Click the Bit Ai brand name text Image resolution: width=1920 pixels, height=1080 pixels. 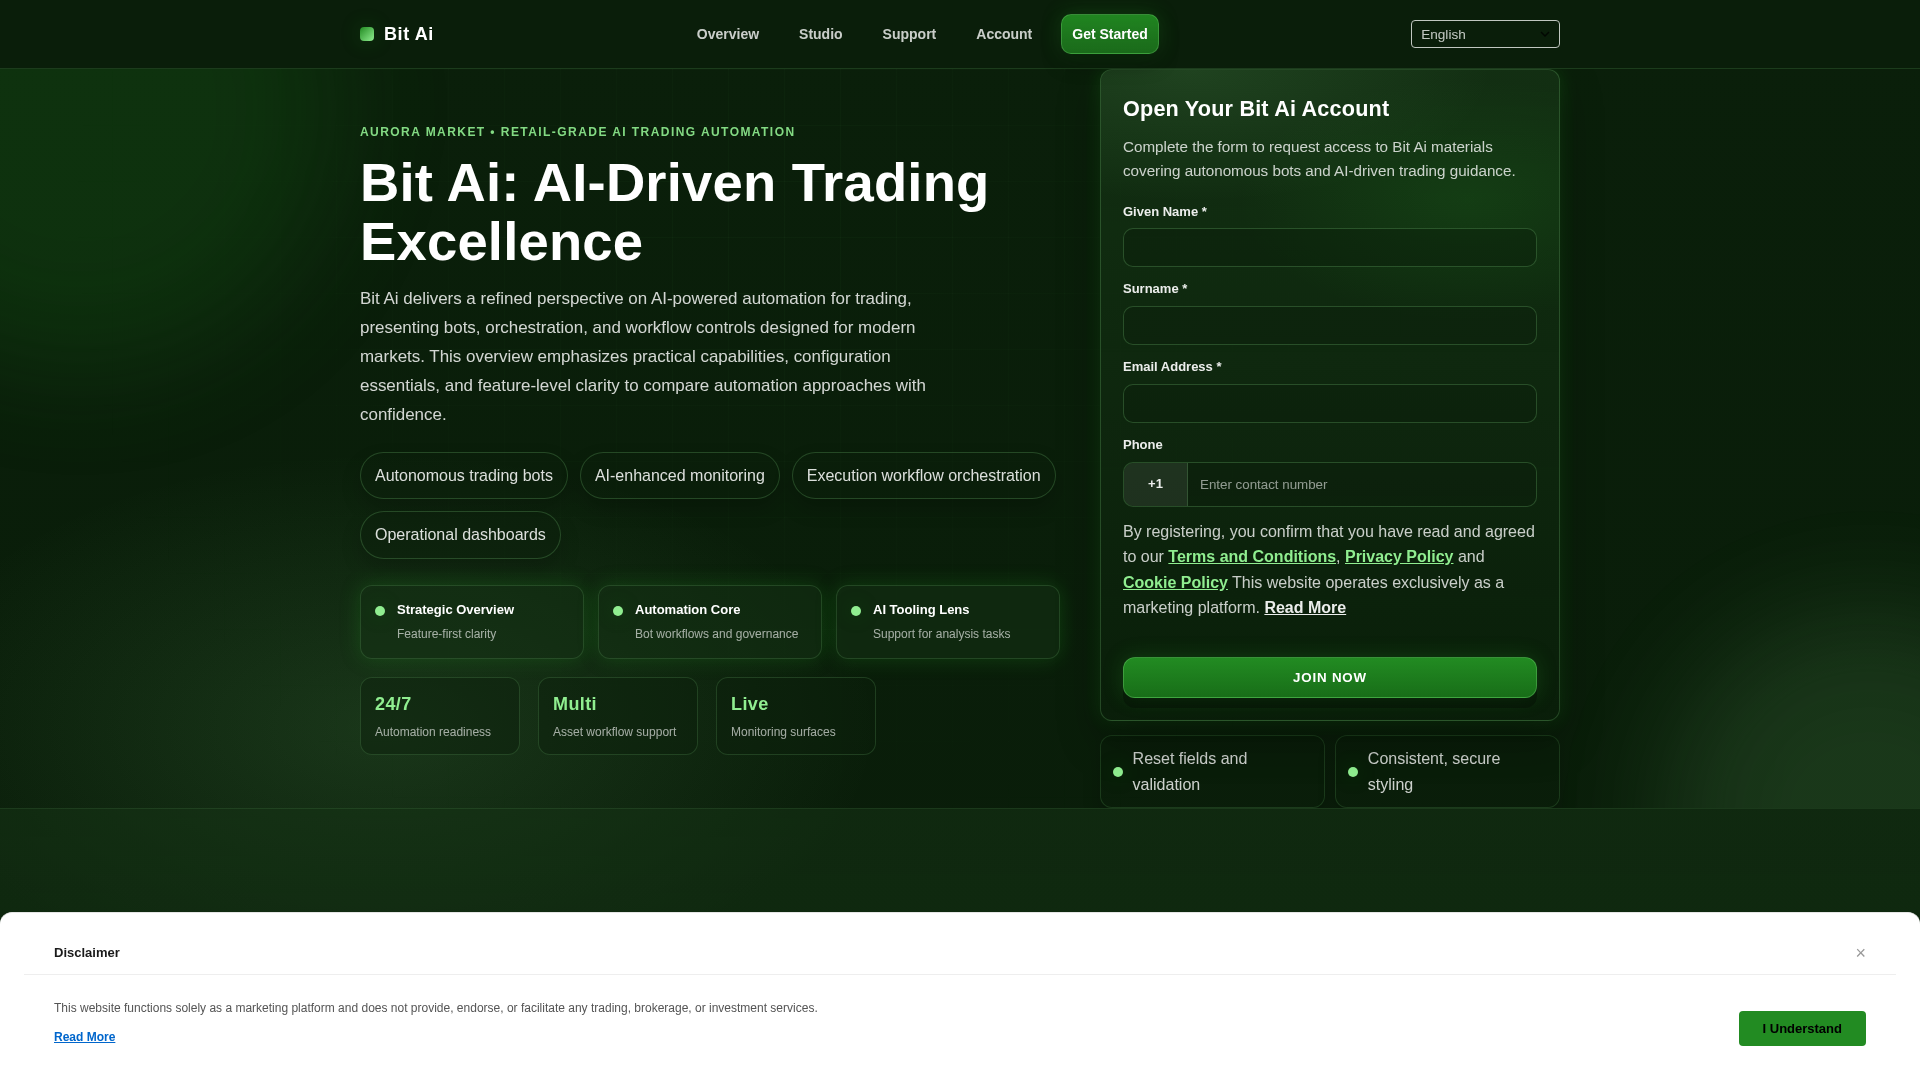click(x=409, y=34)
